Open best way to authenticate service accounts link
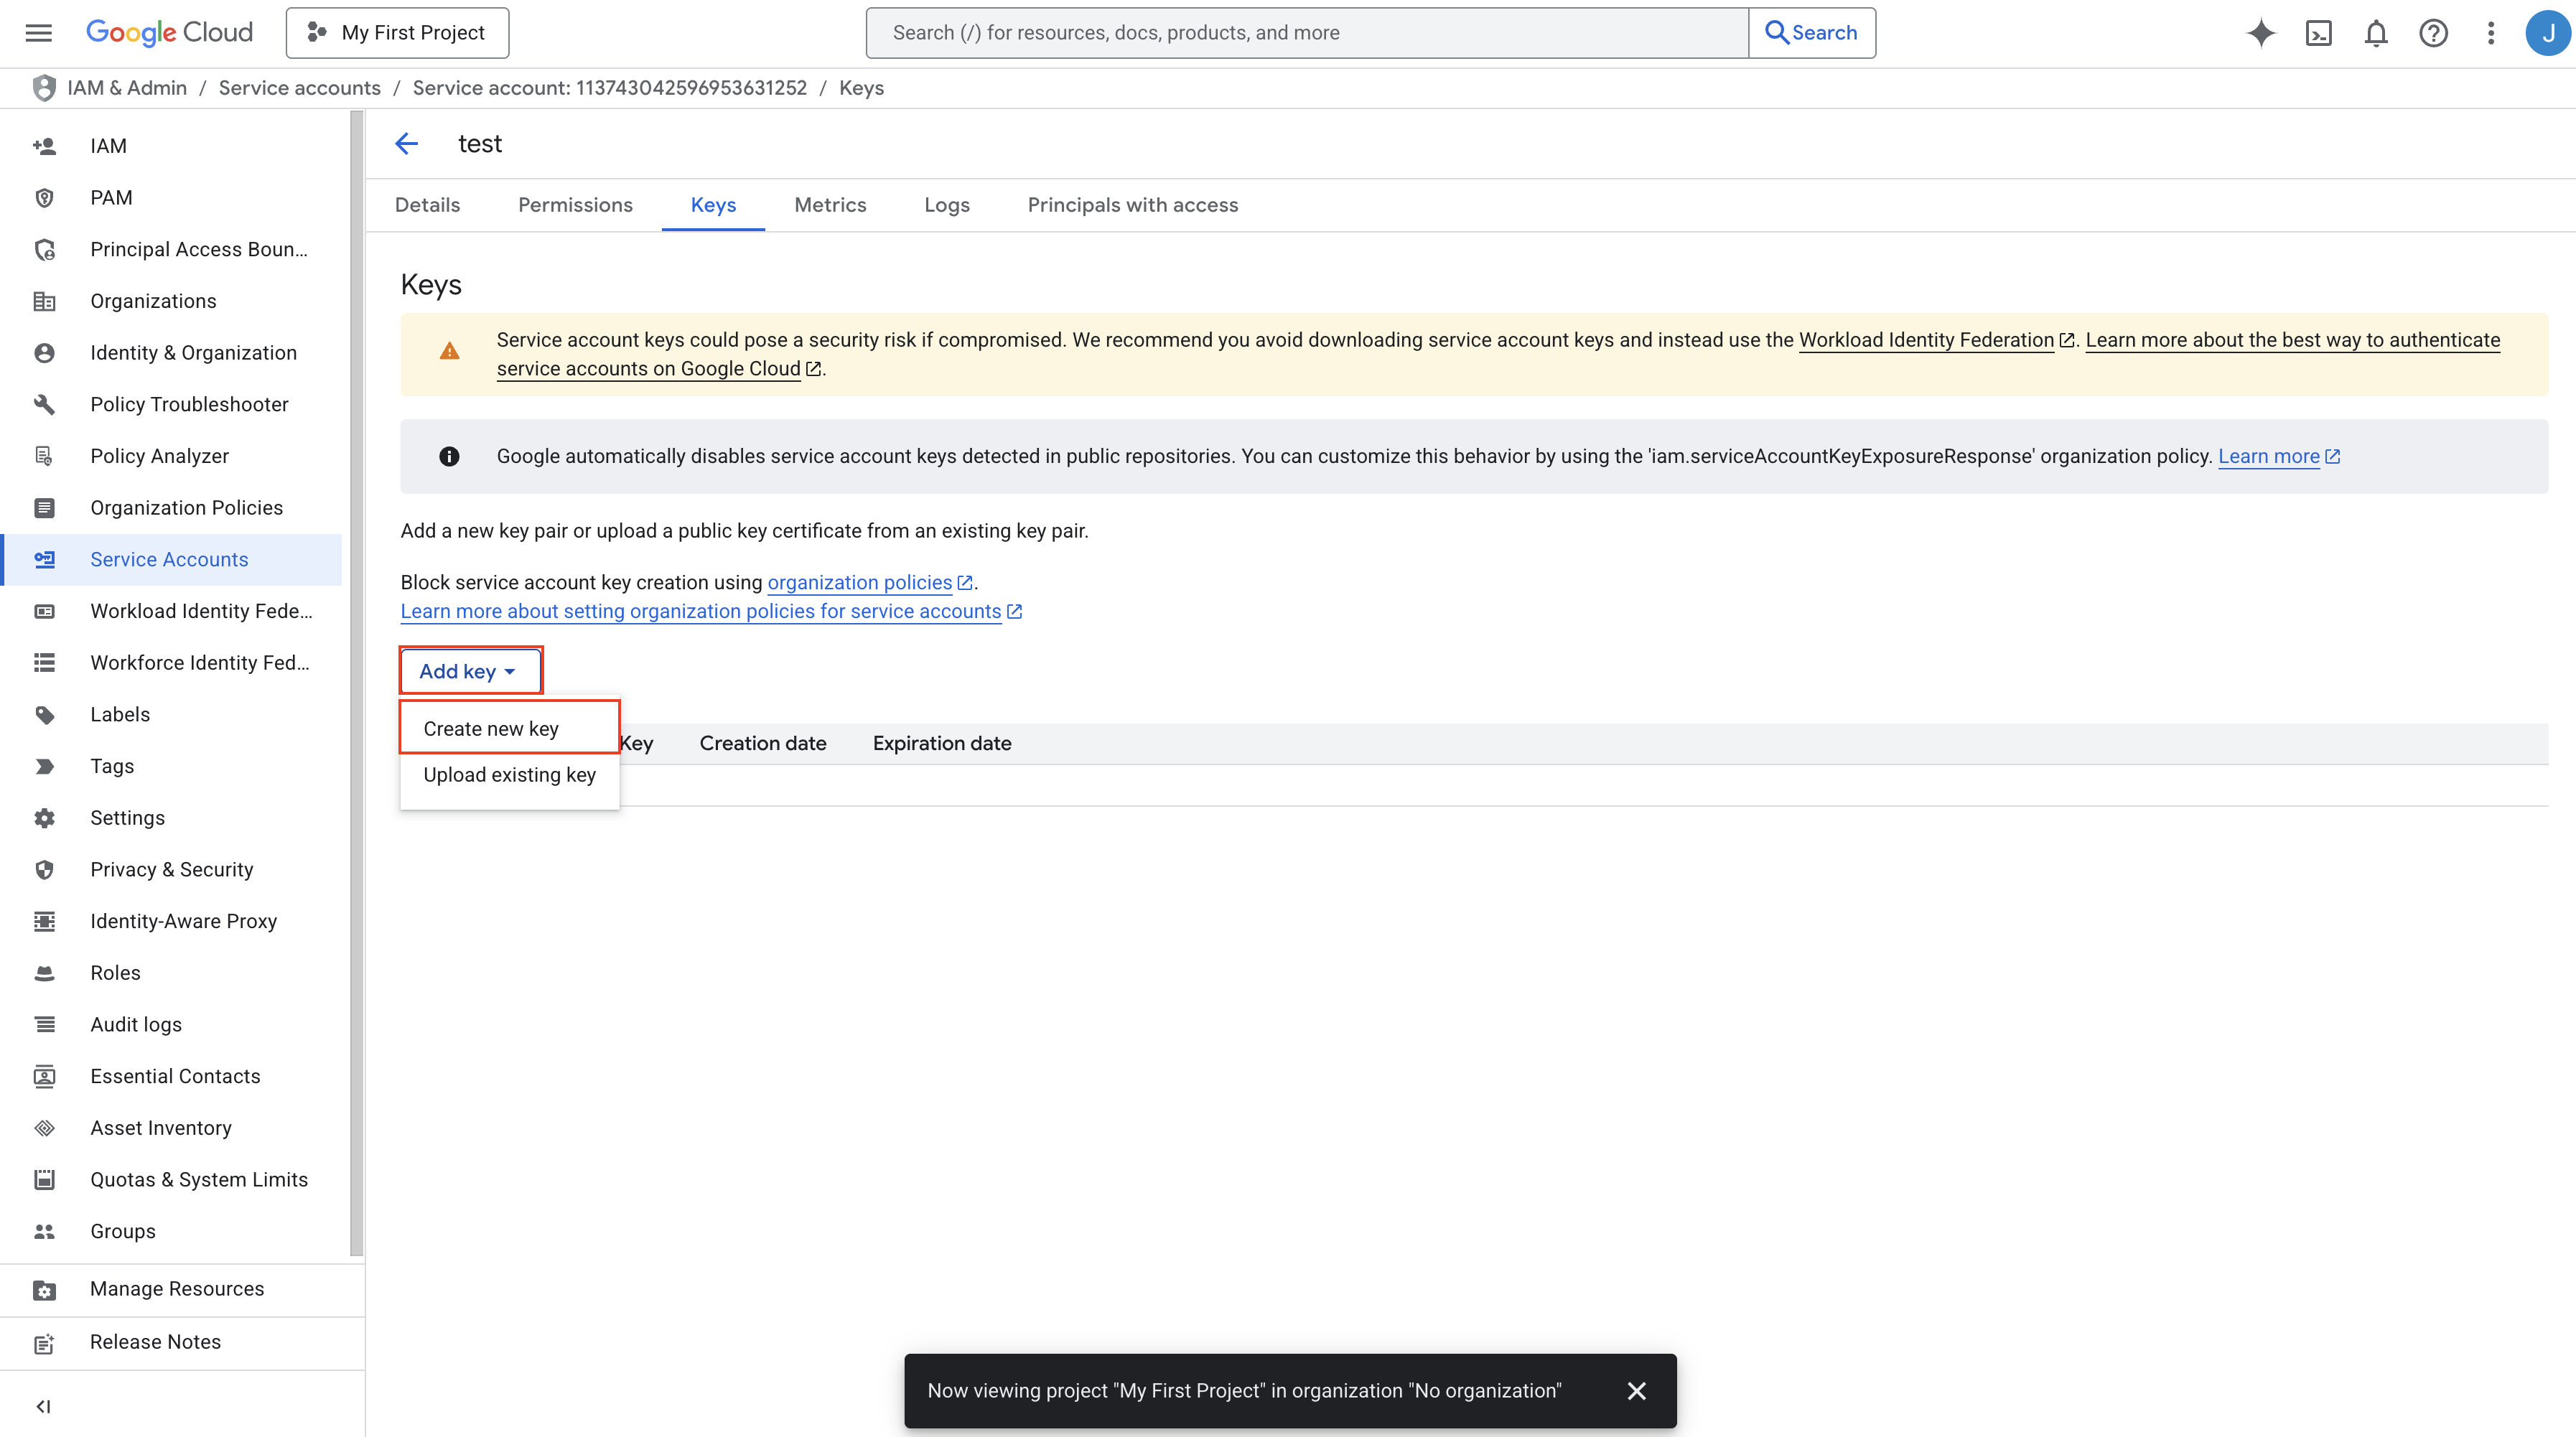Screen dimensions: 2576x1437 pyautogui.click(x=2292, y=340)
